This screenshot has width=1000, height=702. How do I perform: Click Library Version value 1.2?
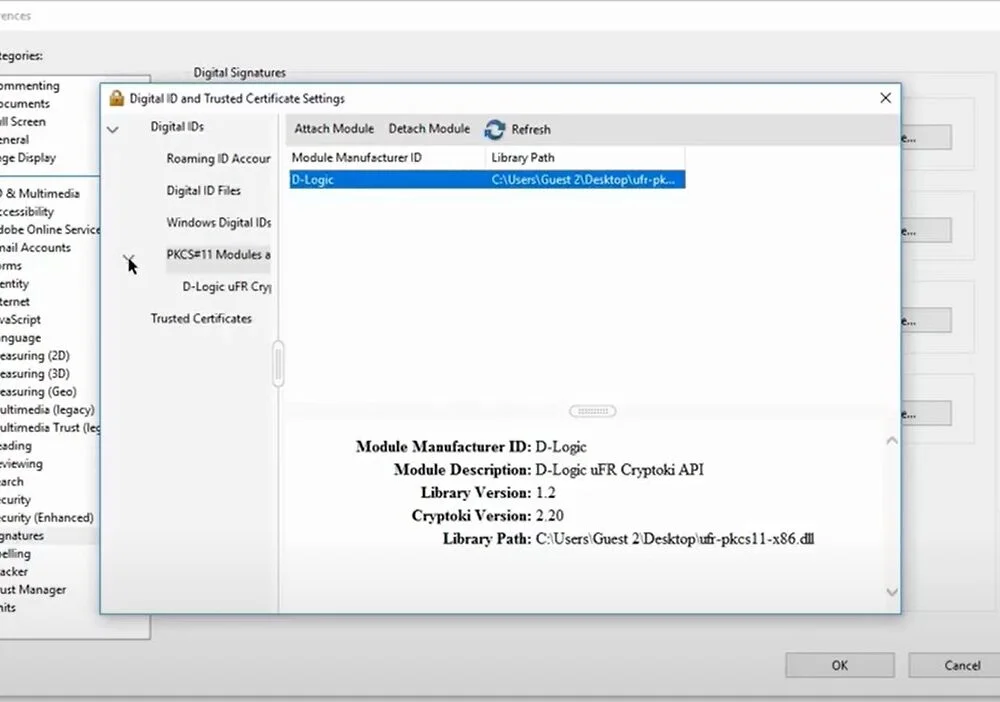click(x=545, y=493)
